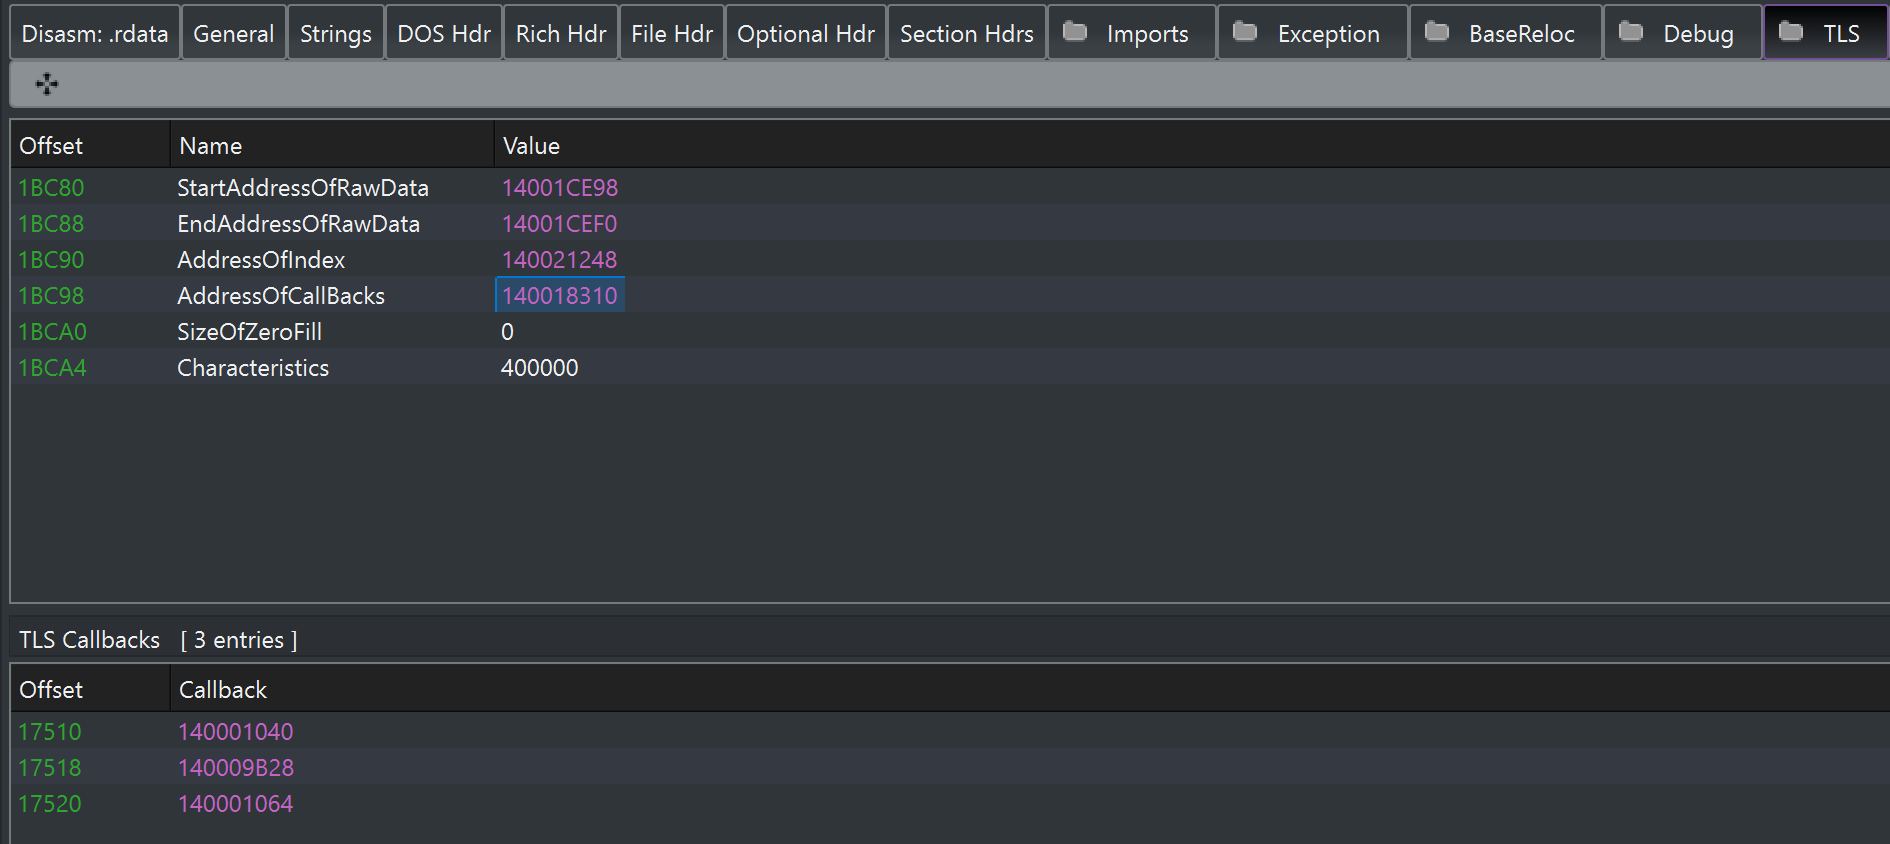This screenshot has width=1890, height=844.
Task: Switch to the DOS Hdr tab
Action: tap(444, 33)
